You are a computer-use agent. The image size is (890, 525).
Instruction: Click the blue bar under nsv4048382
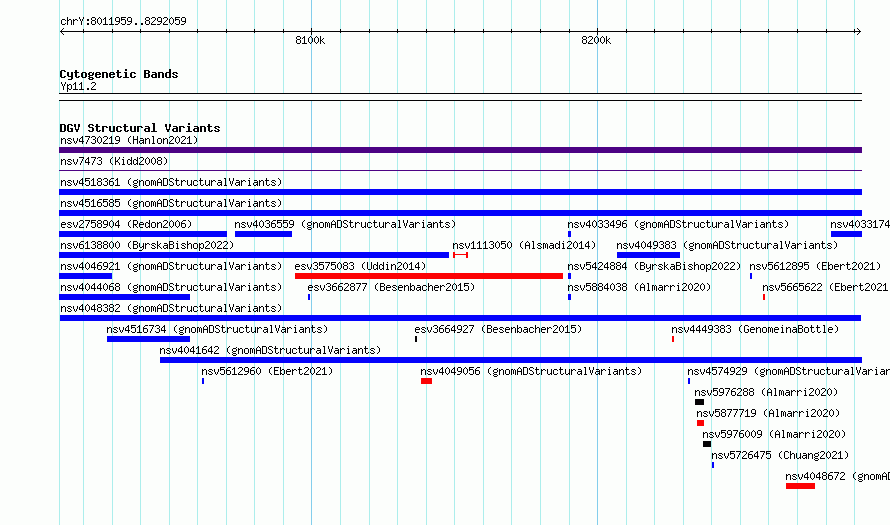[460, 318]
